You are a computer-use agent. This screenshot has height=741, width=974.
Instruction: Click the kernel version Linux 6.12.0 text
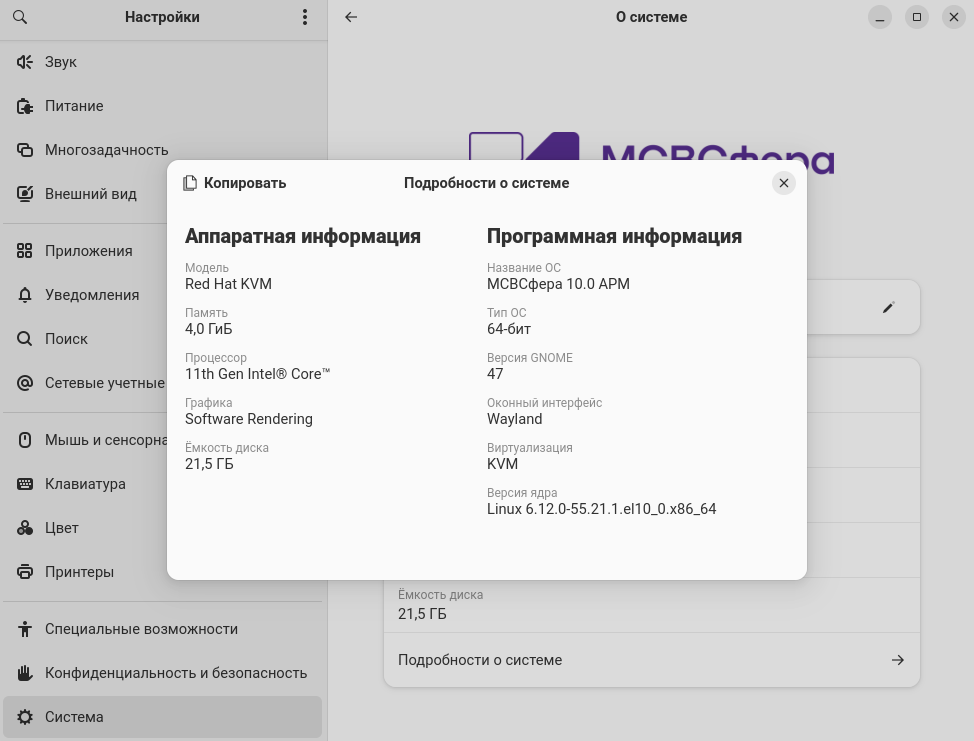pos(601,509)
